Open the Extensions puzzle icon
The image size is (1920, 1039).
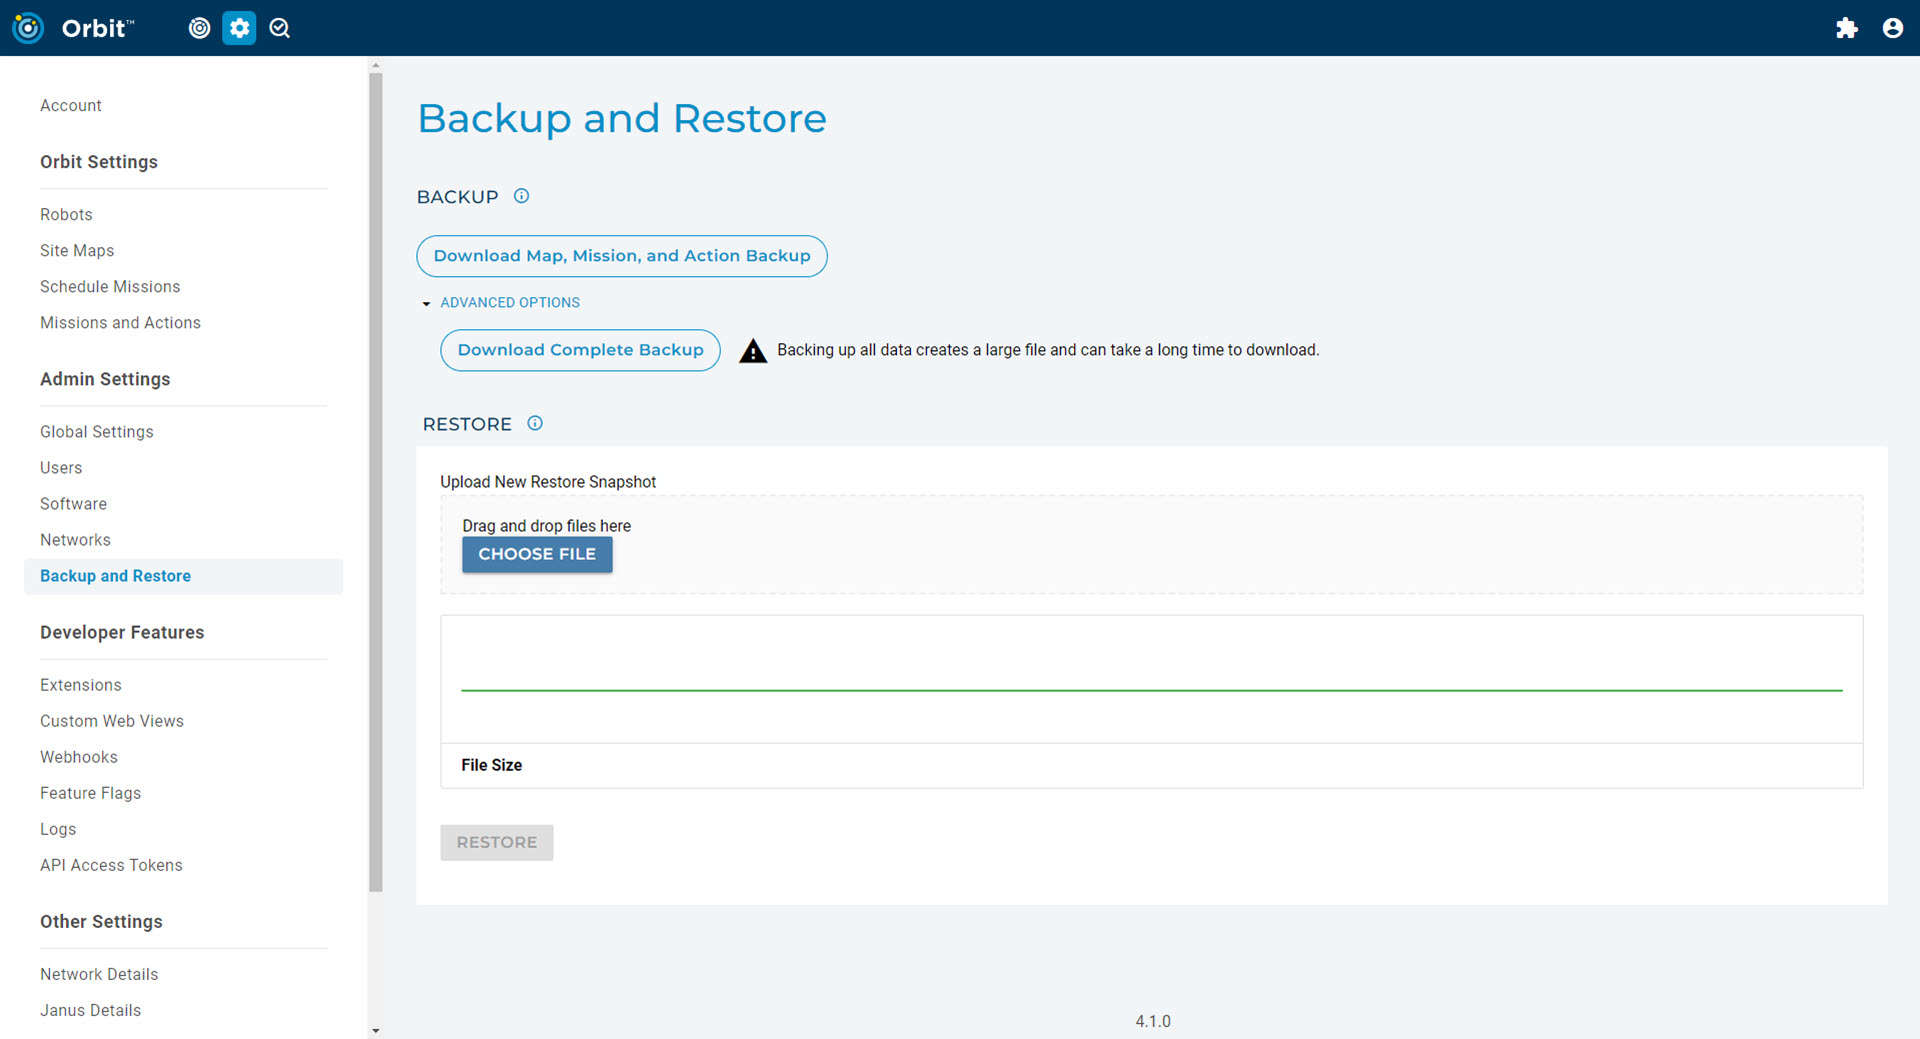pos(1847,28)
